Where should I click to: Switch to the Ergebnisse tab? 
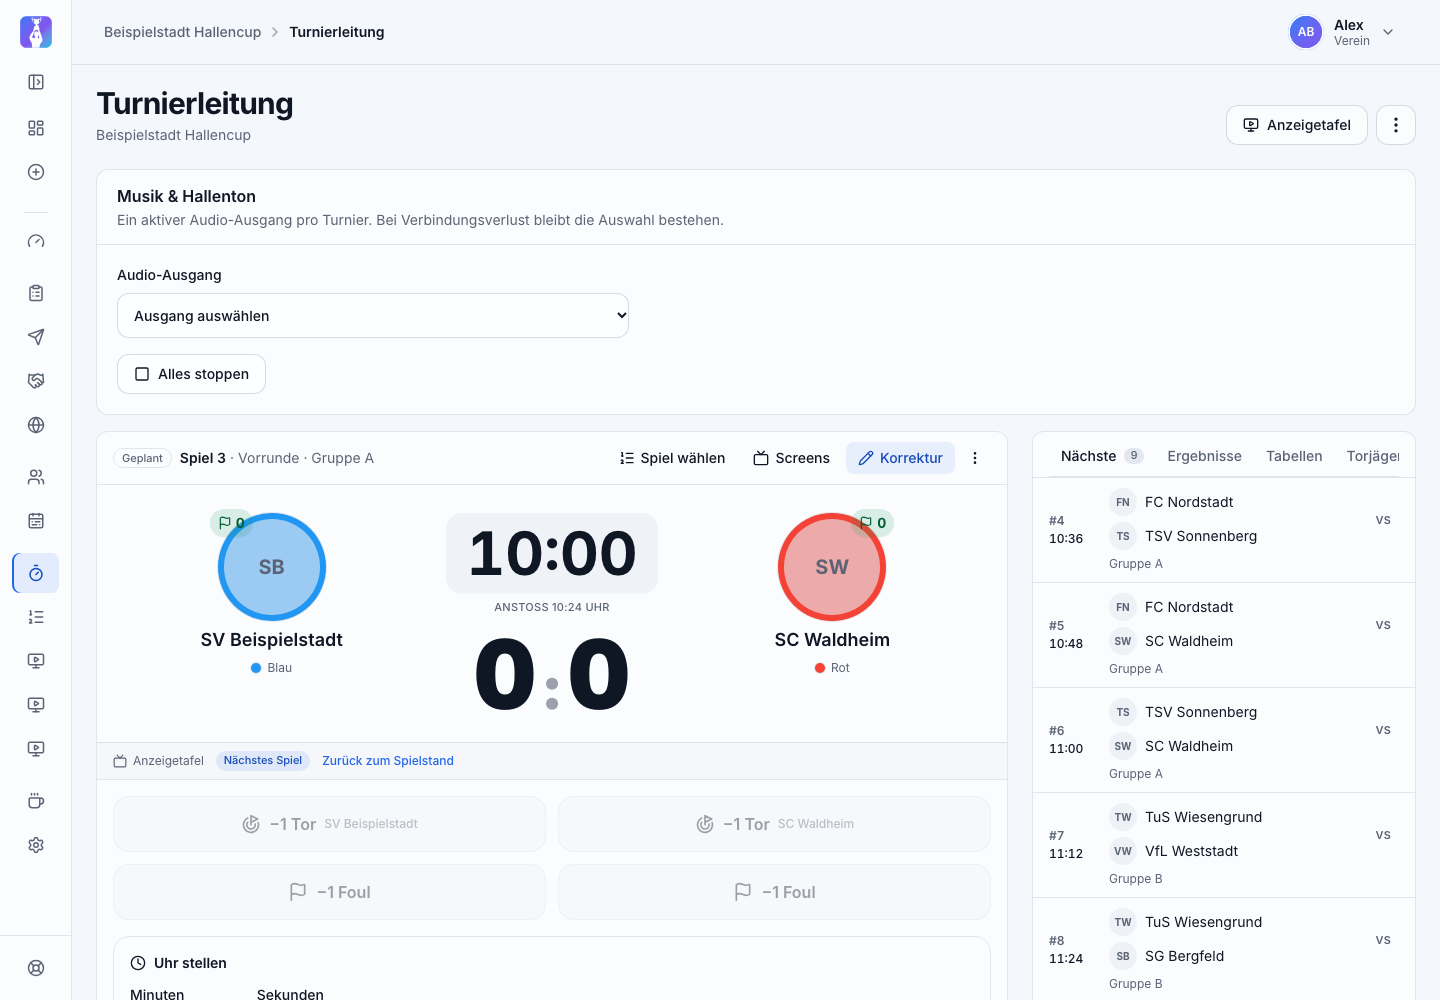coord(1204,456)
